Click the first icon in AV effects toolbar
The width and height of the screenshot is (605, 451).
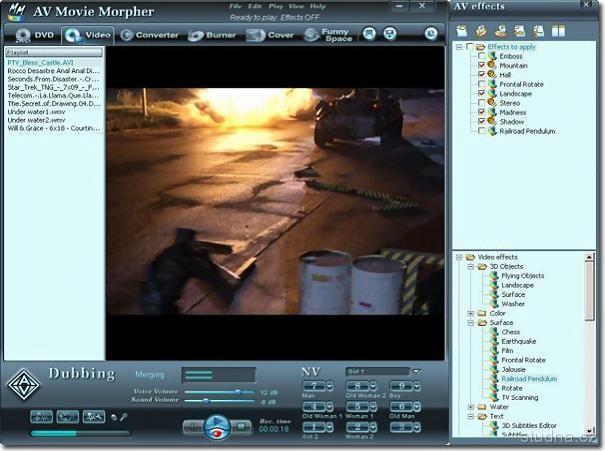[x=462, y=31]
